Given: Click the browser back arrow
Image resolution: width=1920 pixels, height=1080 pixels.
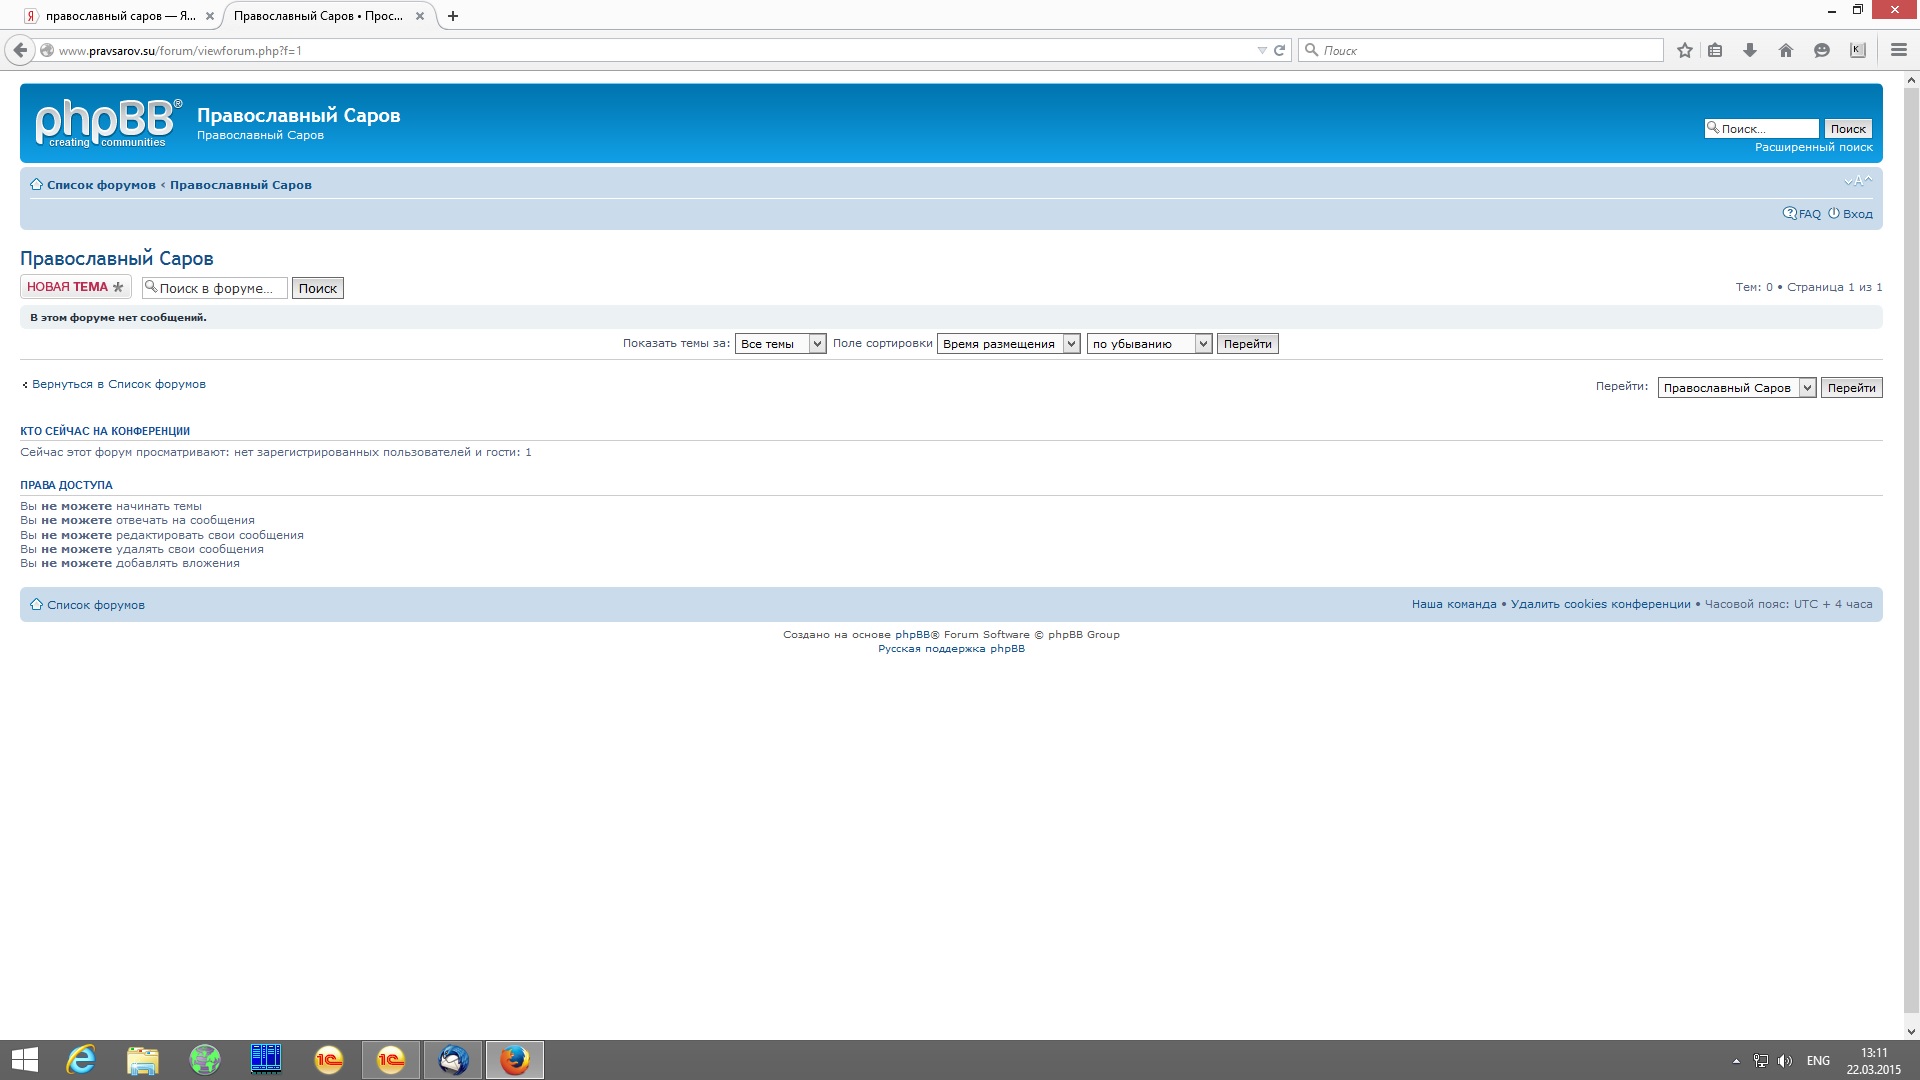Looking at the screenshot, I should coord(20,50).
